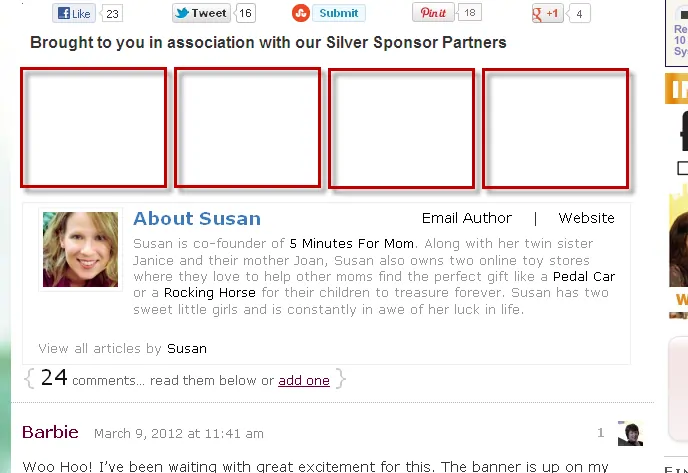Click the Pinterest Pin it button
The width and height of the screenshot is (688, 473).
pos(433,13)
